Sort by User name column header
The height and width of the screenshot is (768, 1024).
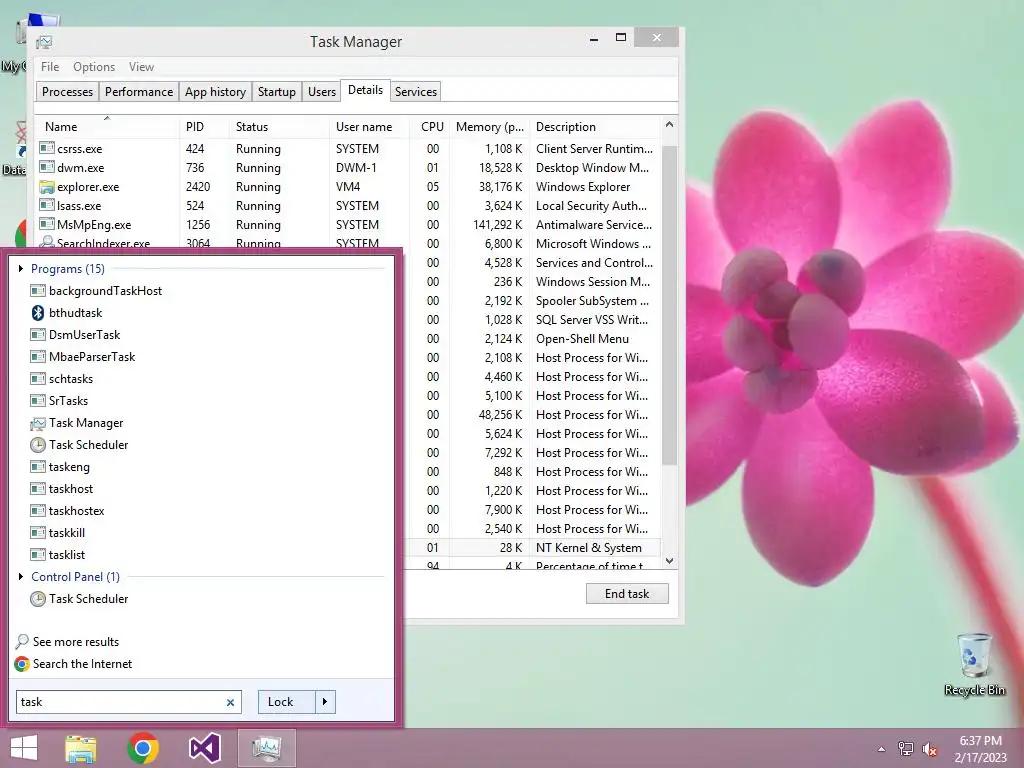click(x=369, y=127)
